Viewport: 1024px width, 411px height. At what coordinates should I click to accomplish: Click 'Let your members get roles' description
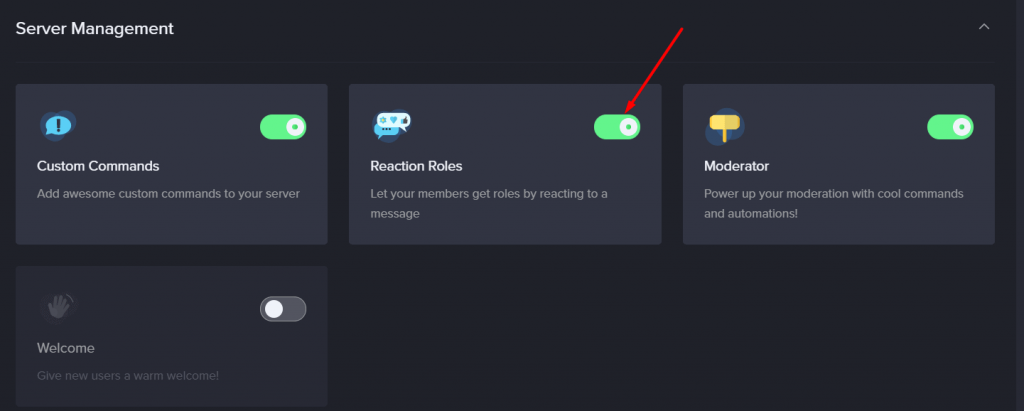488,203
